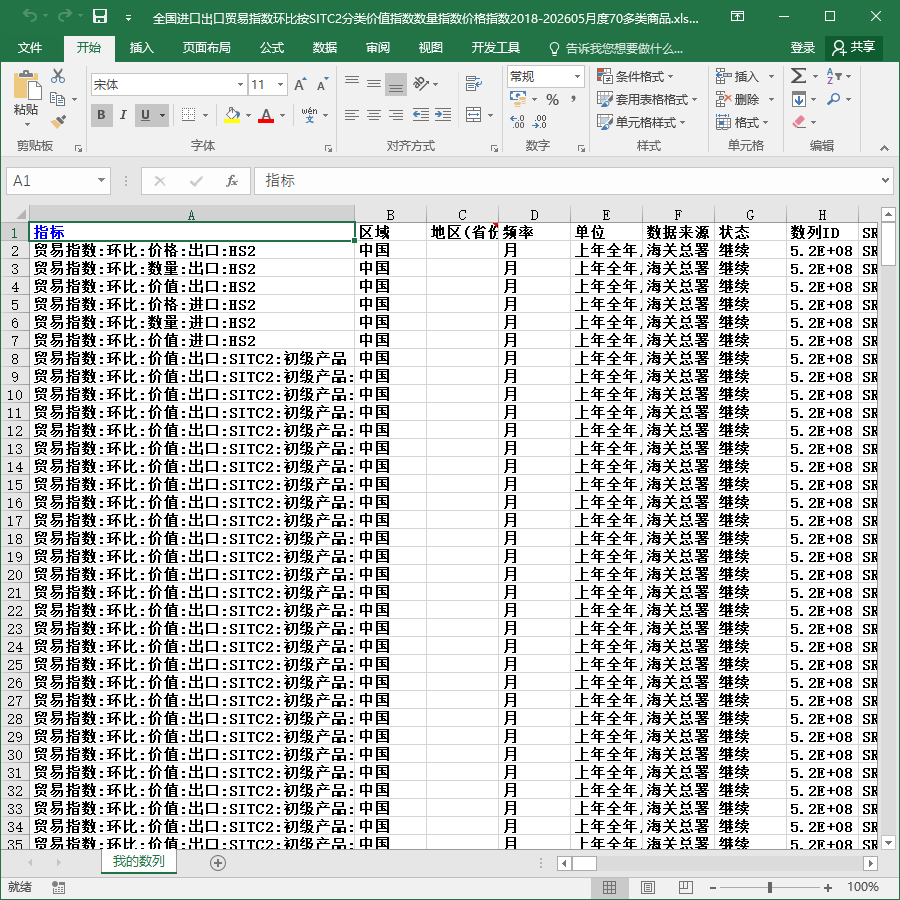Apply percent style number format
The width and height of the screenshot is (900, 900).
(x=552, y=100)
